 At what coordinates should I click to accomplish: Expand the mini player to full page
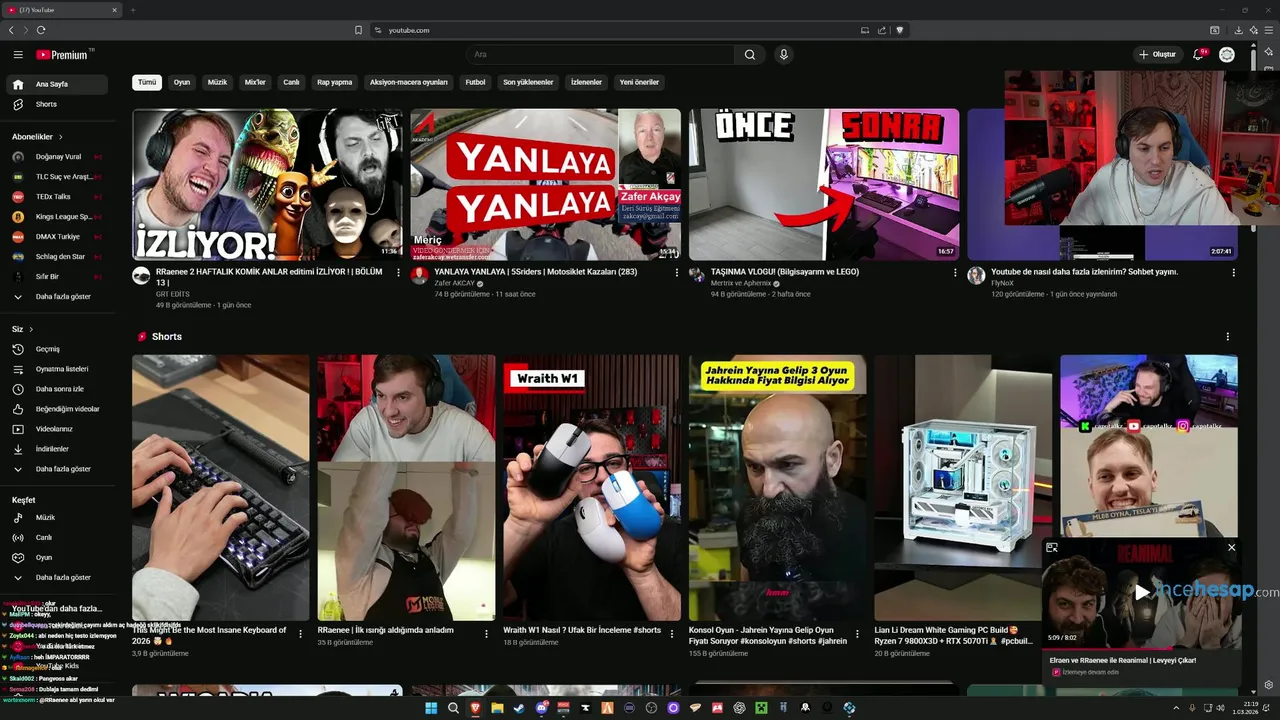click(x=1052, y=547)
